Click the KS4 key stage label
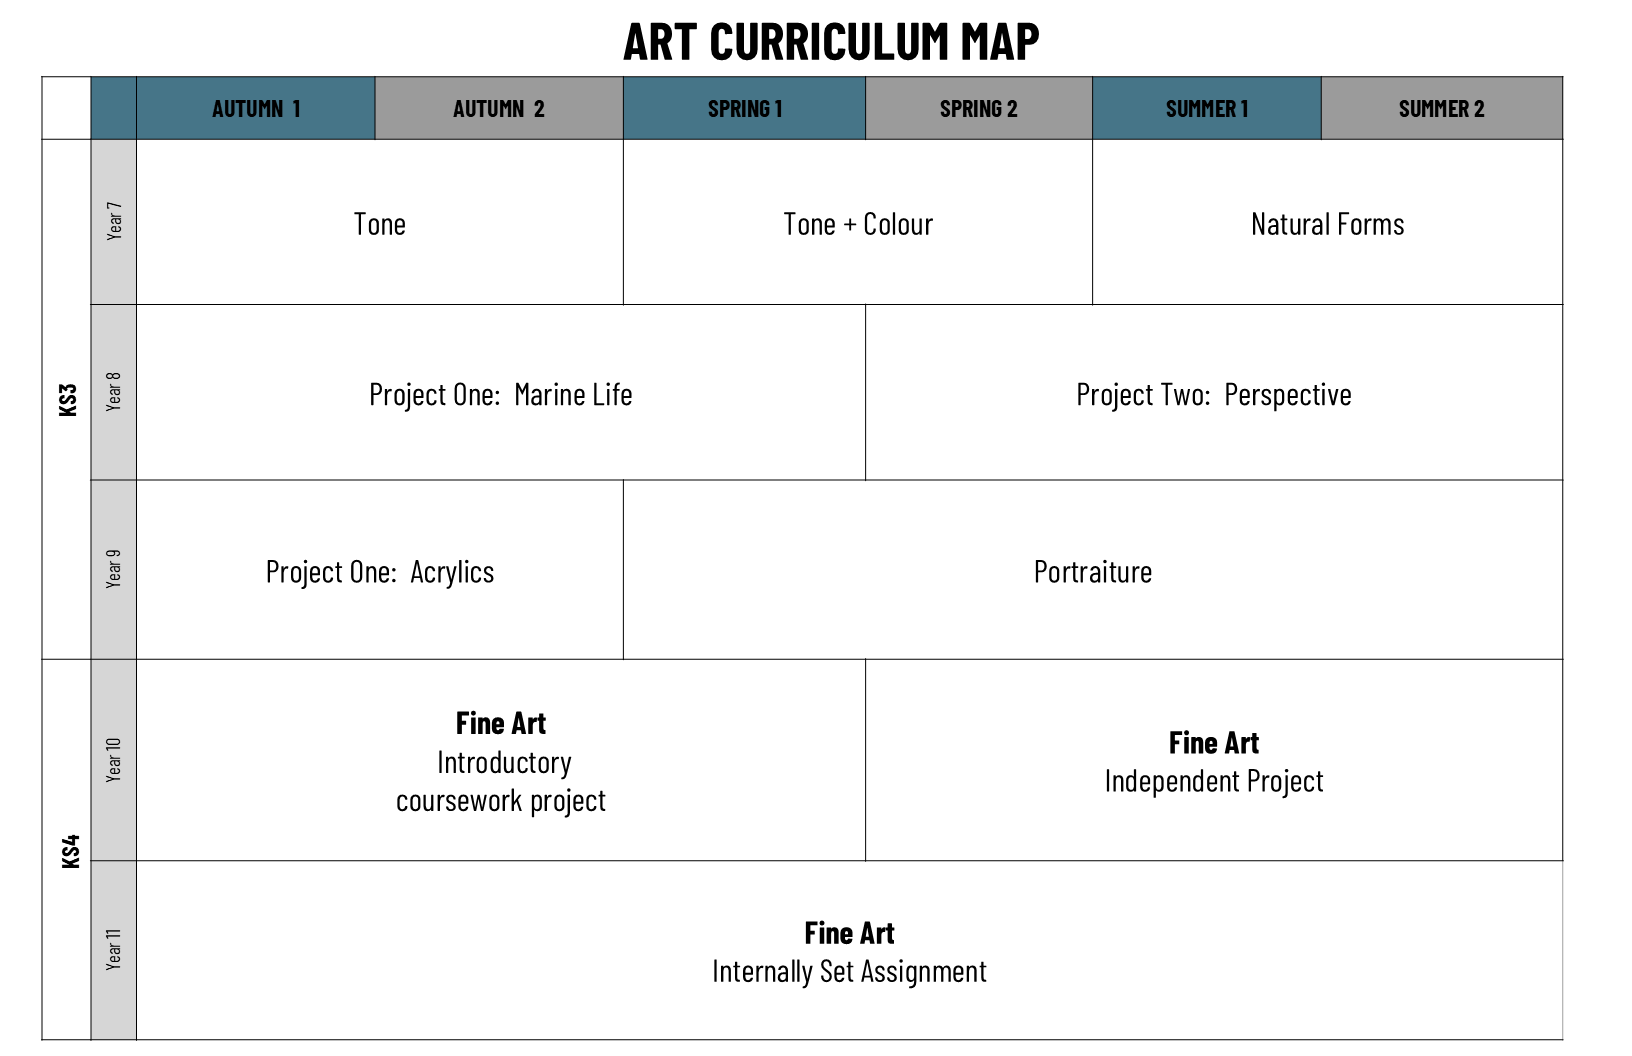The width and height of the screenshot is (1632, 1056). point(70,850)
